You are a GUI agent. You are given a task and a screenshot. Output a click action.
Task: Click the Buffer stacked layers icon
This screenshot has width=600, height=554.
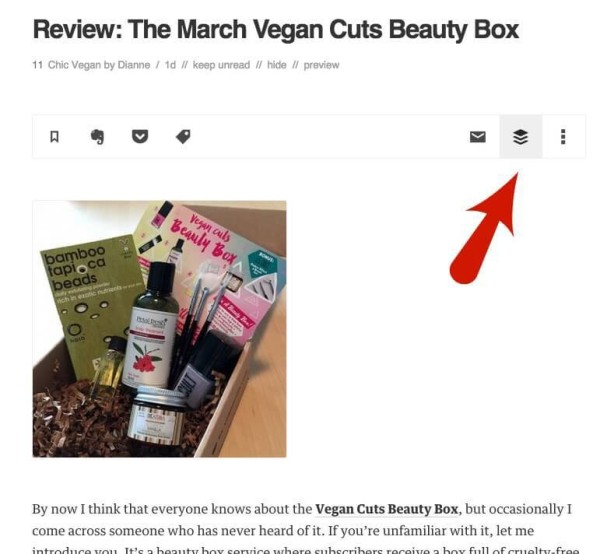coord(520,137)
